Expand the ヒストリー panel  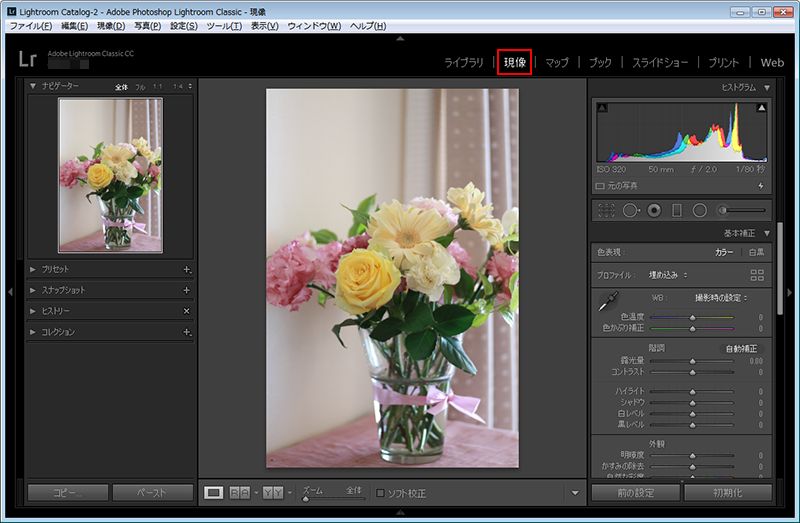[55, 311]
